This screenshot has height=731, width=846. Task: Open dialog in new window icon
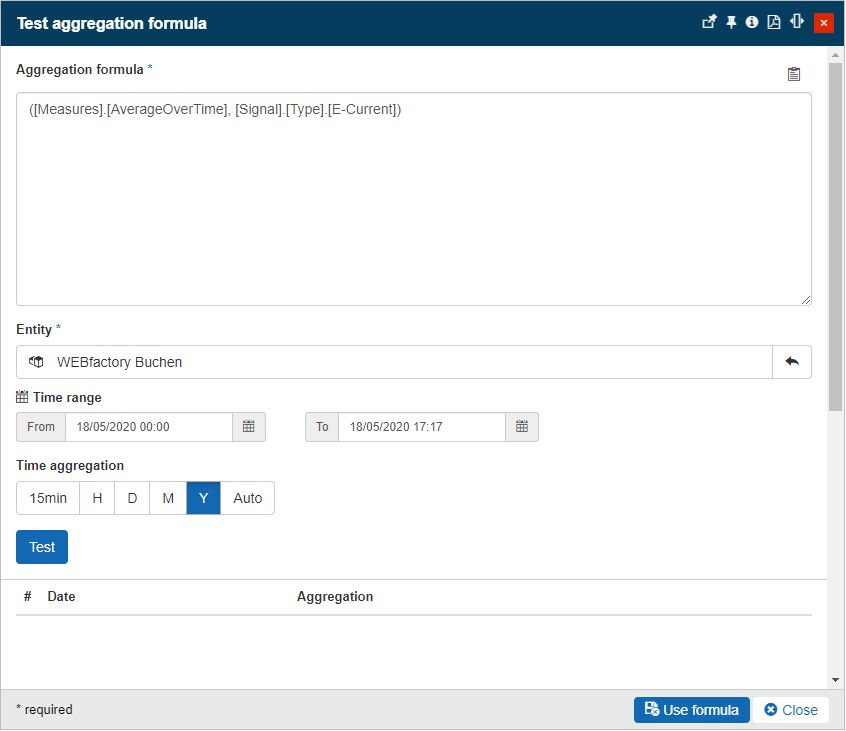coord(709,22)
